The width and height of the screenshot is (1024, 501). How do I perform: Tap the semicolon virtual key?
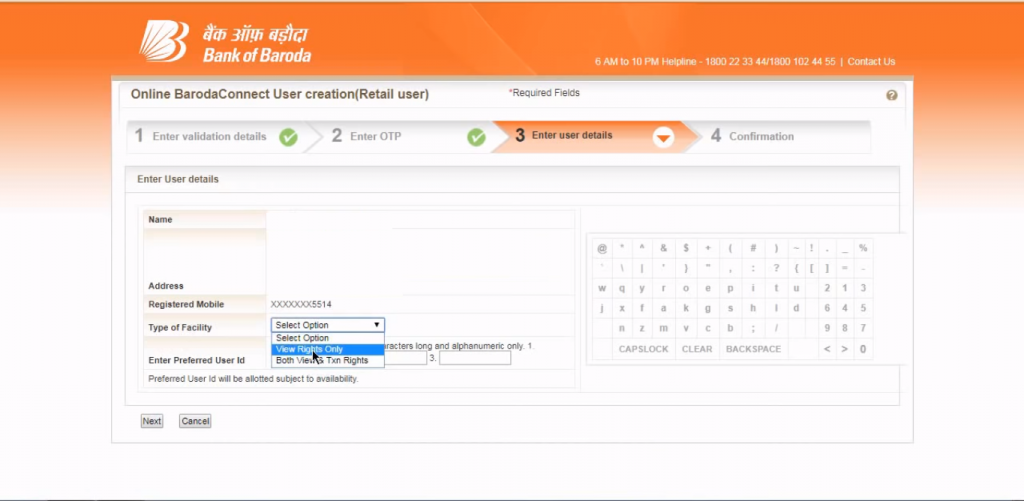tap(753, 329)
